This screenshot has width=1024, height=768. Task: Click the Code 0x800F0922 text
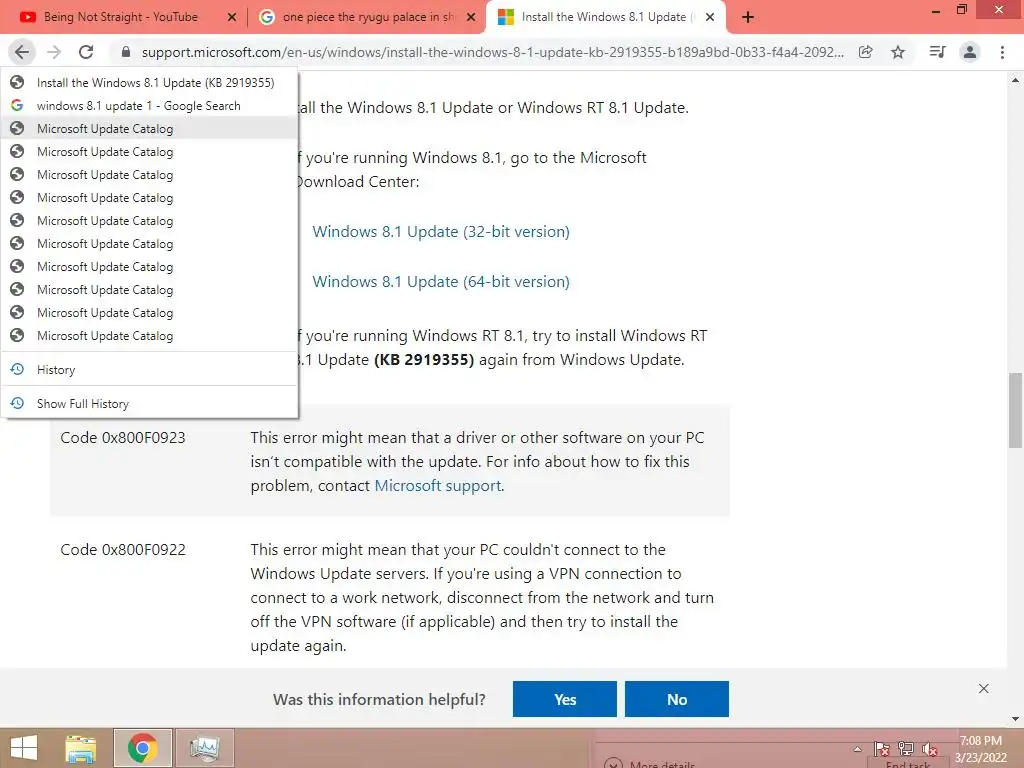pos(123,550)
